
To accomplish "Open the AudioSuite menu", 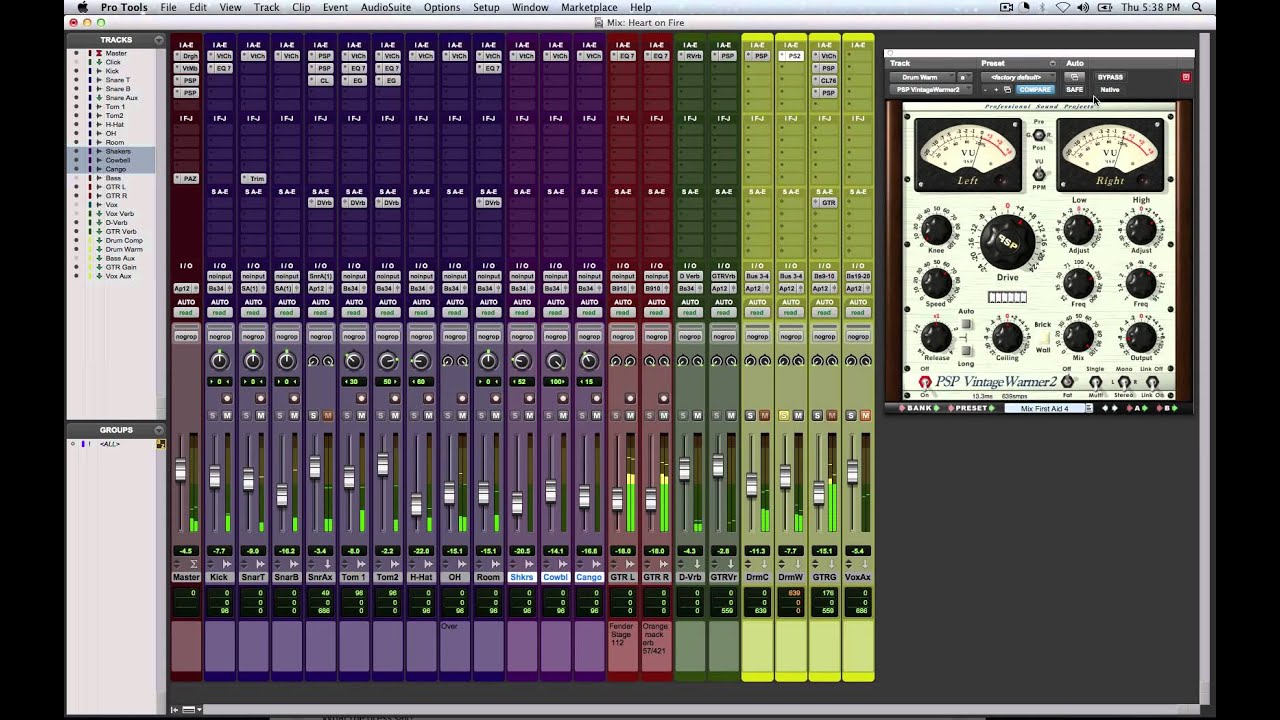I will [x=386, y=7].
